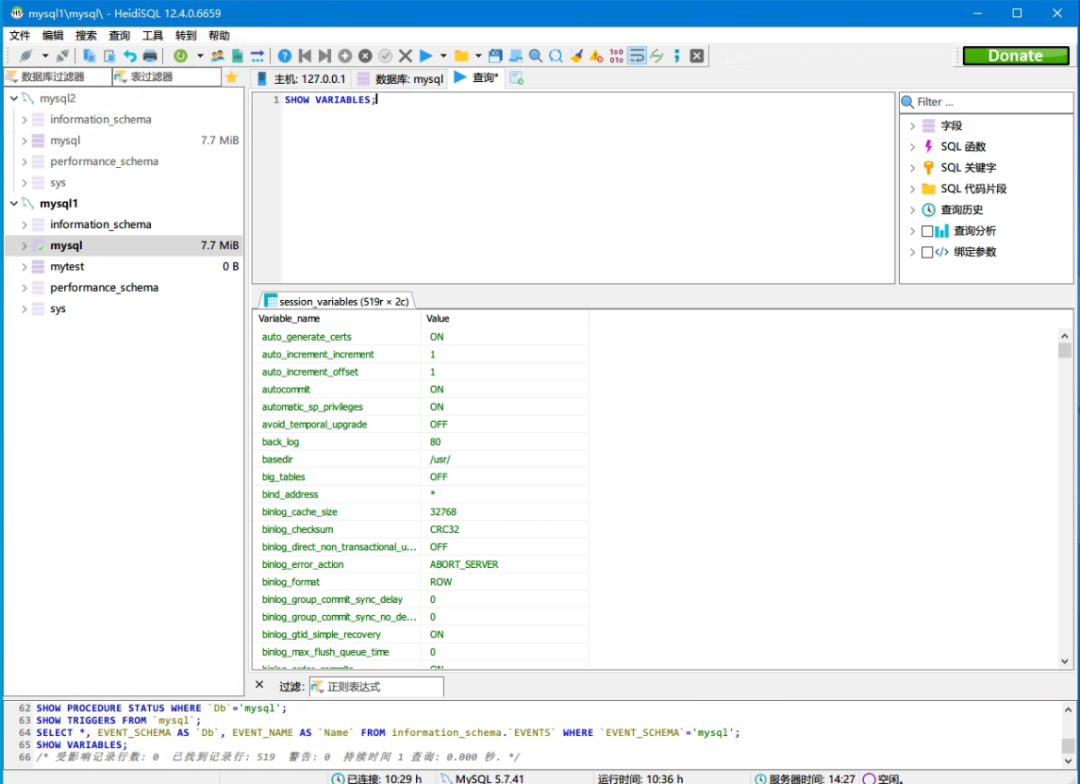The image size is (1080, 784).
Task: Click the Donate button
Action: point(1015,56)
